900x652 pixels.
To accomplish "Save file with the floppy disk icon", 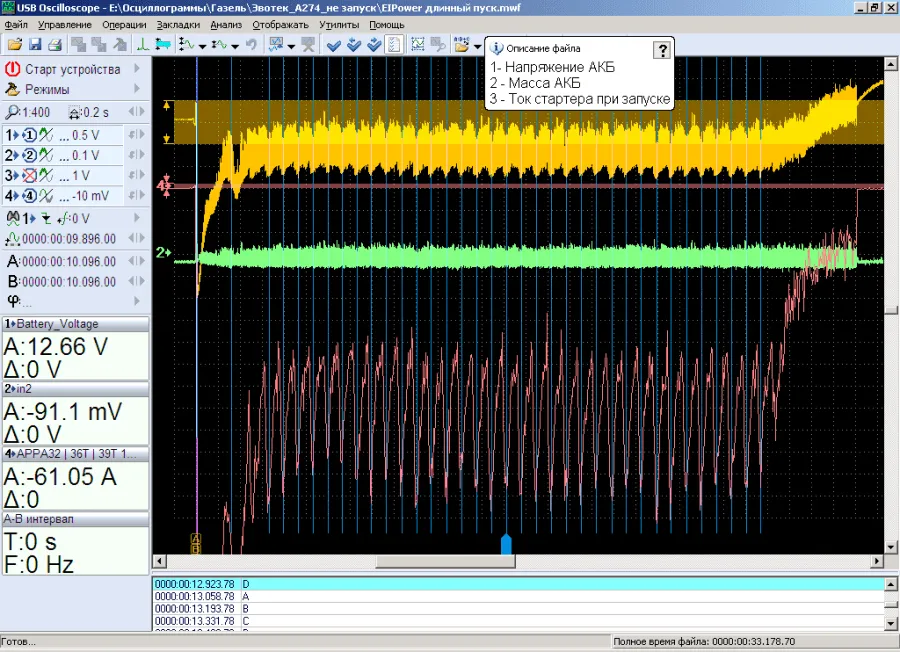I will pos(35,45).
